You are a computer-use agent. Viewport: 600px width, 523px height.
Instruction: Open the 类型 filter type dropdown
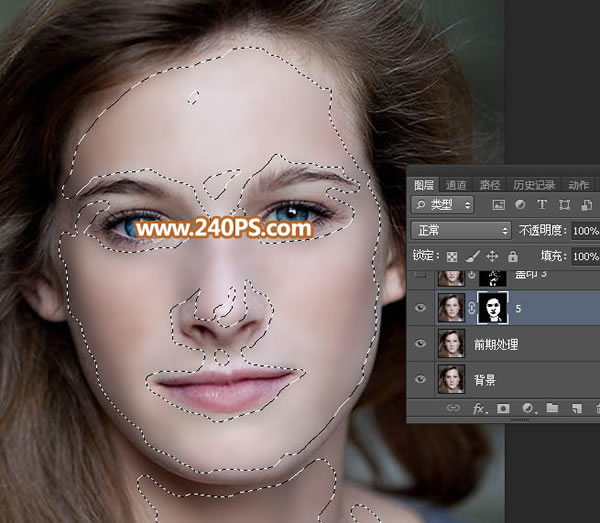[443, 205]
